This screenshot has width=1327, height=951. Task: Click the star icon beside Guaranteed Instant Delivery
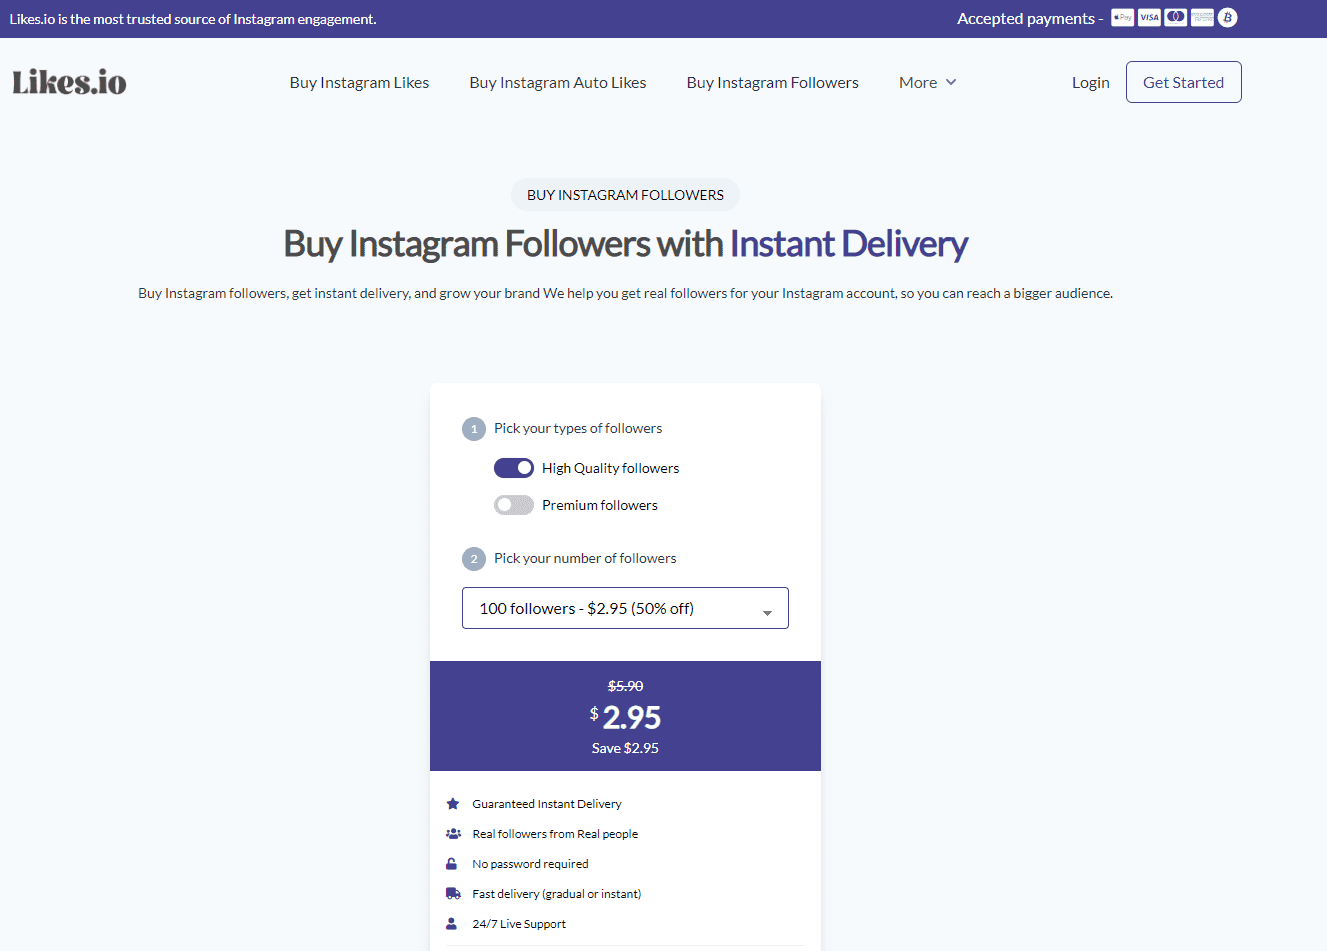pos(453,803)
